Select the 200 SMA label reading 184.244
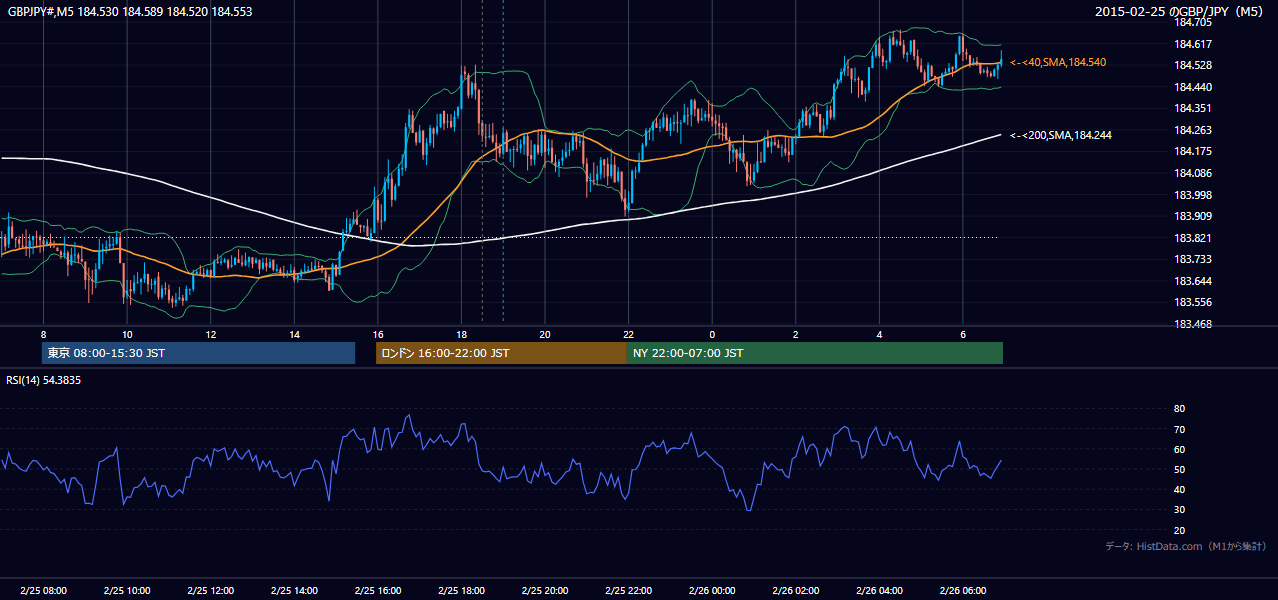 pyautogui.click(x=1061, y=135)
